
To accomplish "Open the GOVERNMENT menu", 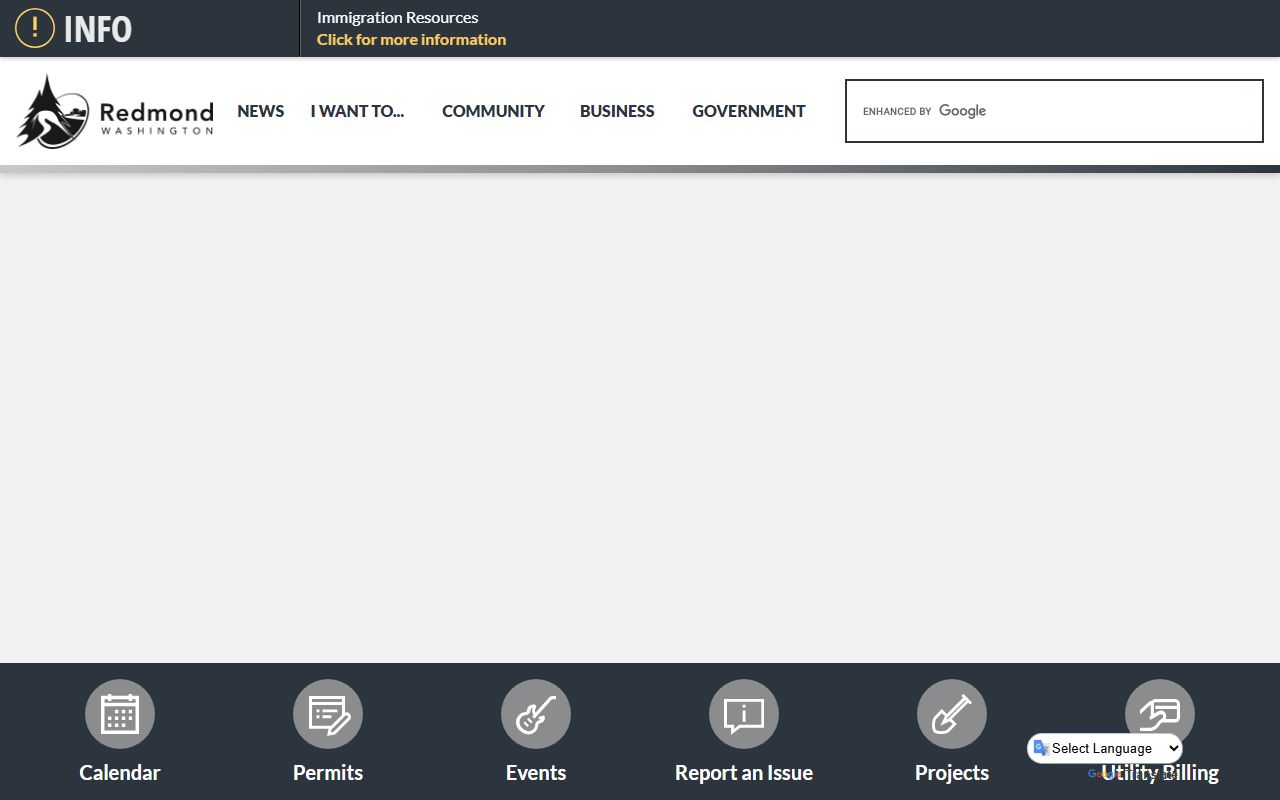I will coord(749,111).
